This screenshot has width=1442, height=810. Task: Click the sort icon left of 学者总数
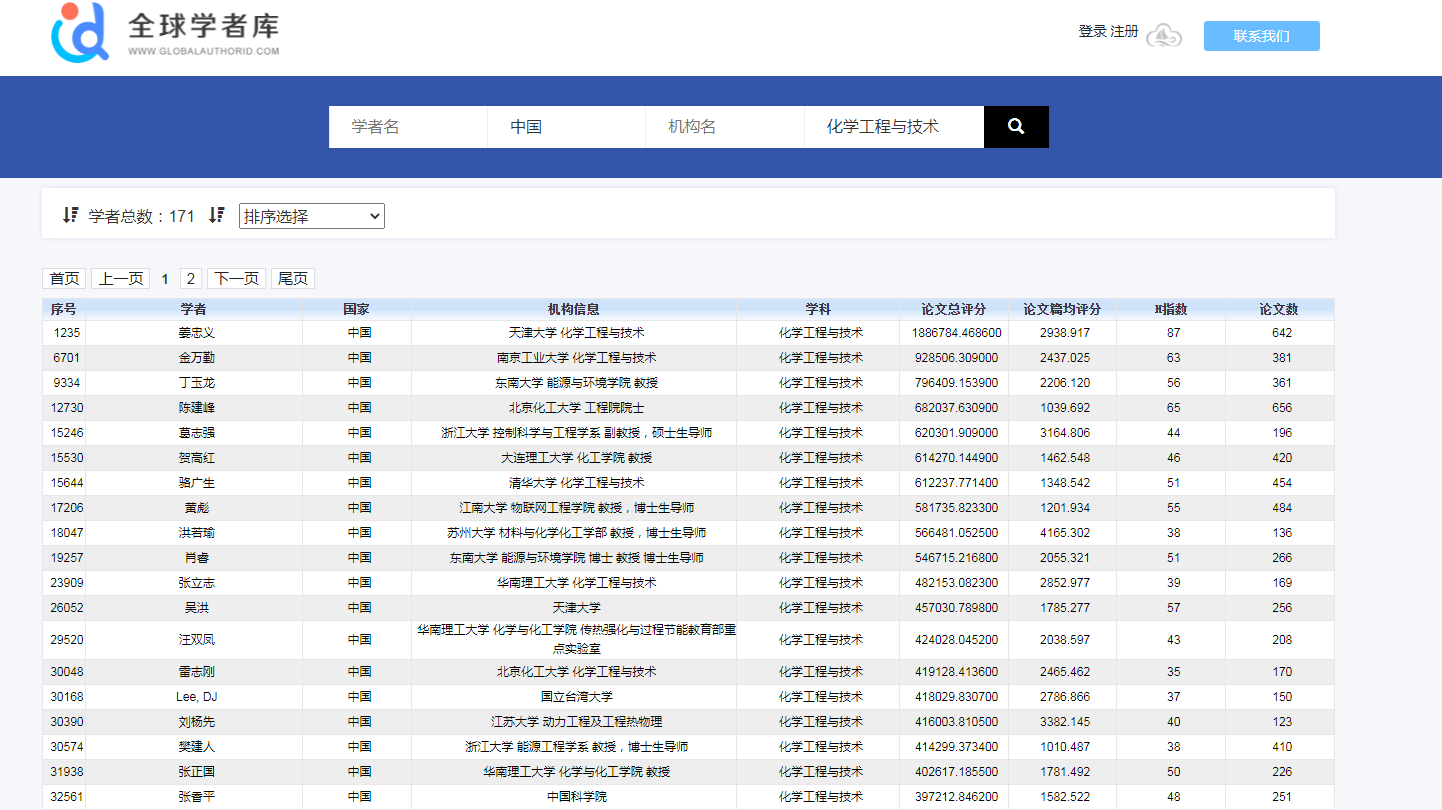point(70,215)
